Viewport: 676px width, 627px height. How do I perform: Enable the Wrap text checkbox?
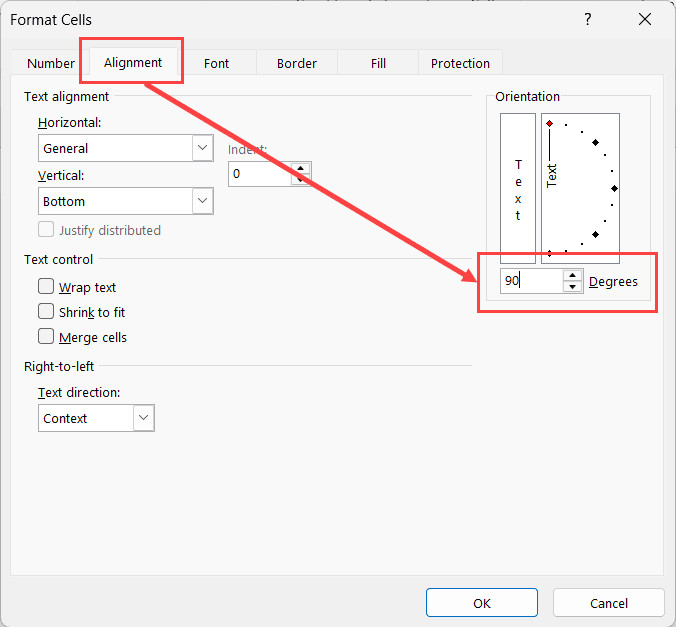pos(46,287)
